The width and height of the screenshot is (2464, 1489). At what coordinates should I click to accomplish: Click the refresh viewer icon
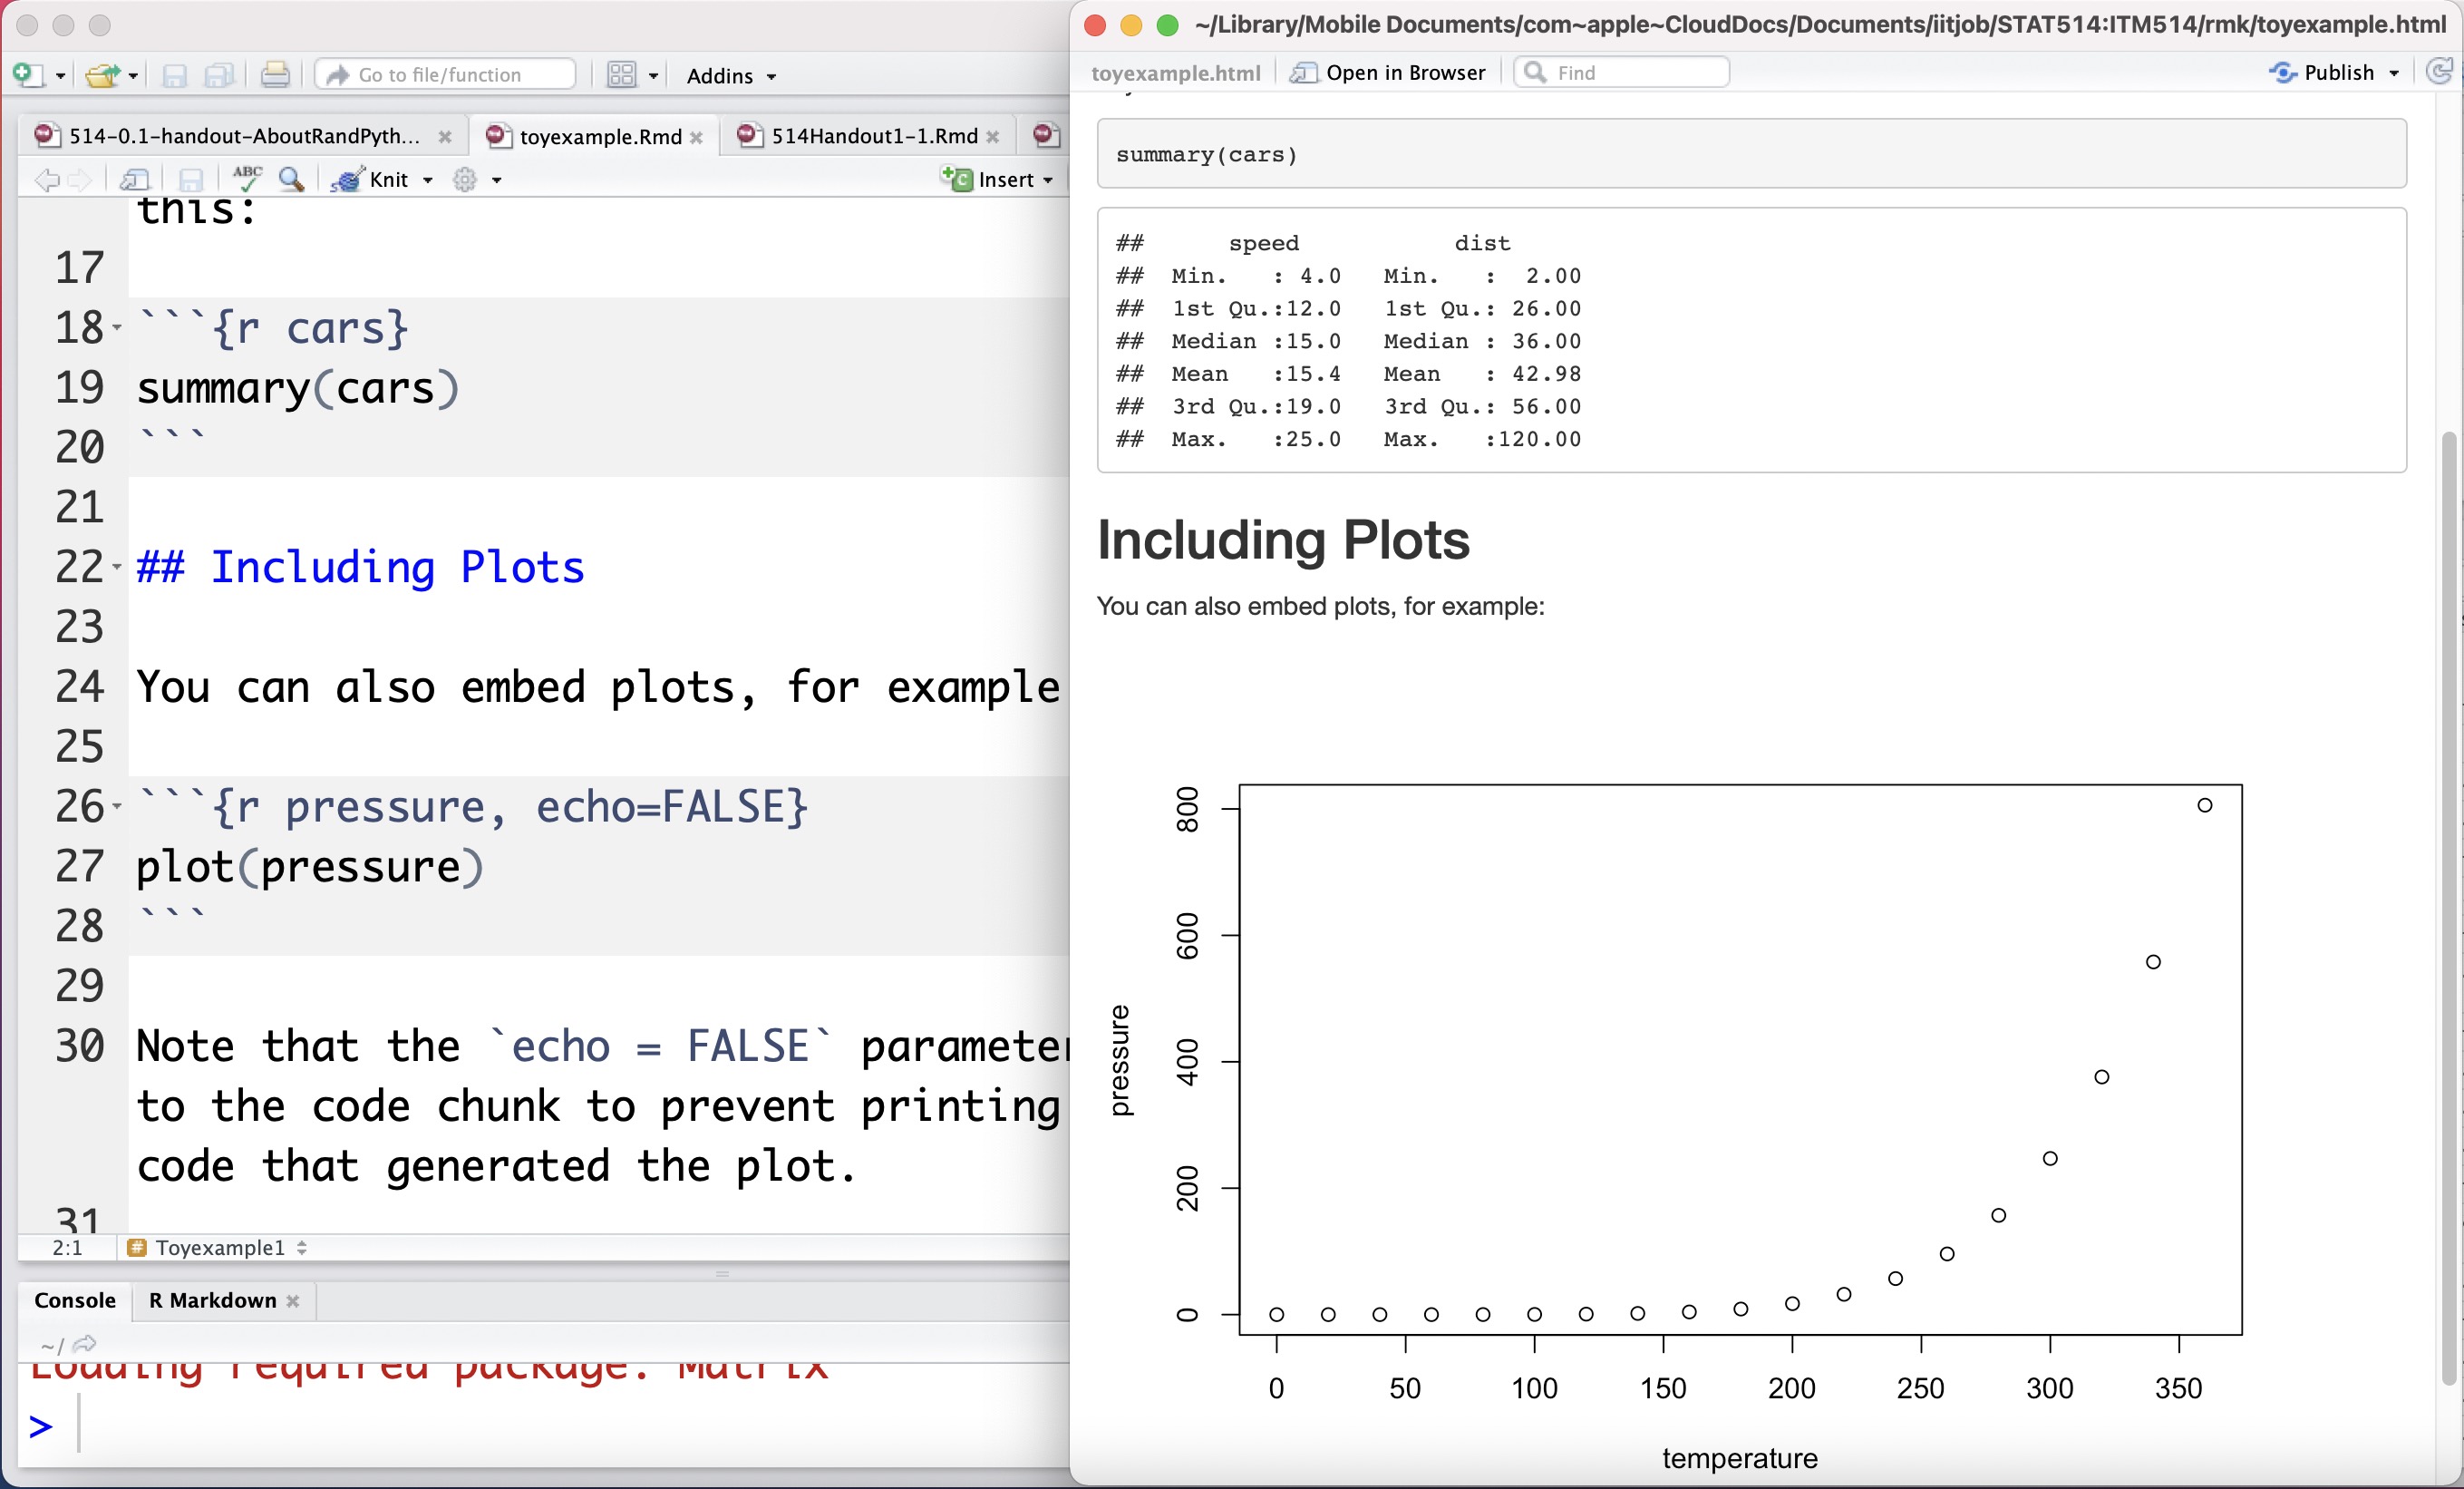2439,72
